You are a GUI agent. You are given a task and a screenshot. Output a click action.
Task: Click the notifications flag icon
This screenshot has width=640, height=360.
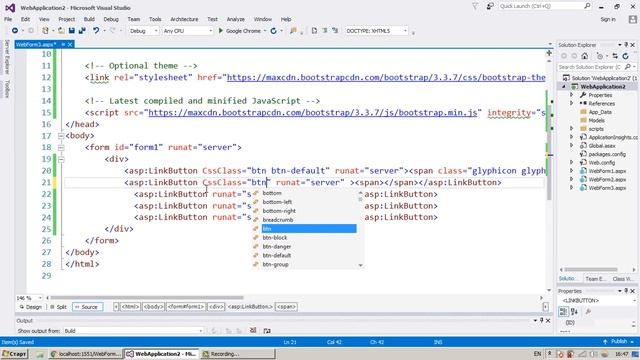pyautogui.click(x=475, y=6)
